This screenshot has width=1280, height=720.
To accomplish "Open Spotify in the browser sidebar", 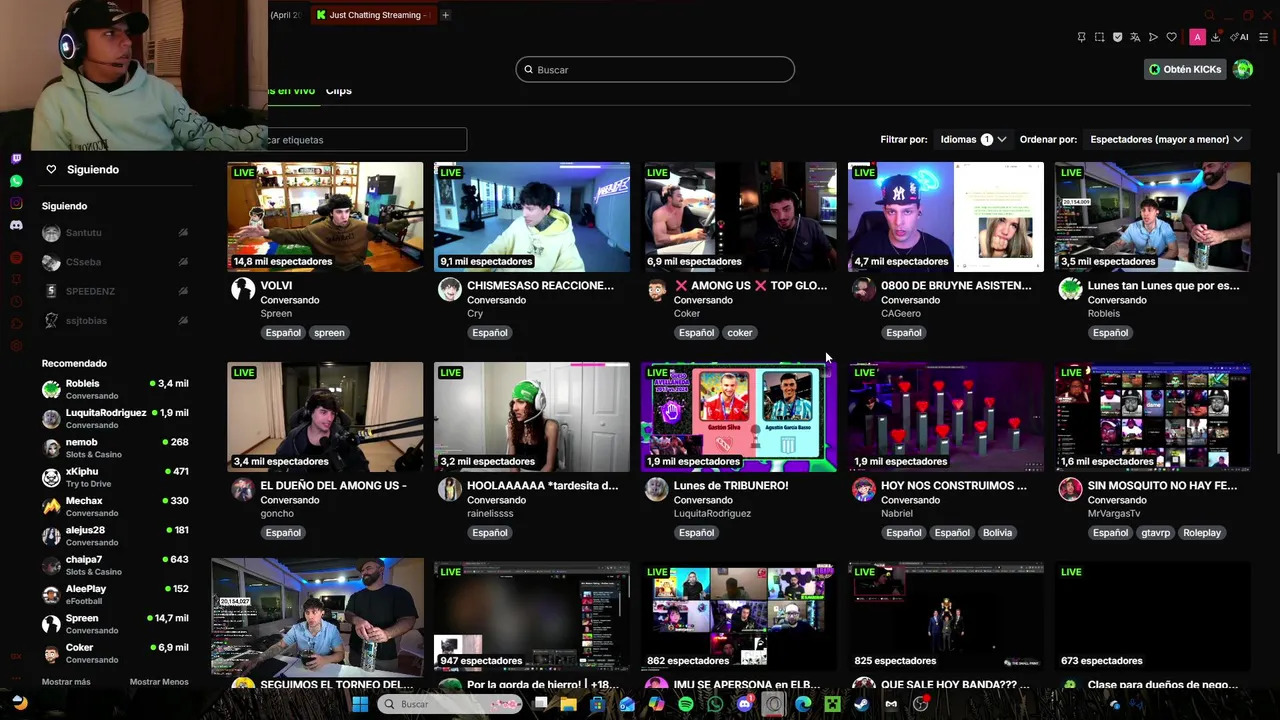I will [x=16, y=258].
